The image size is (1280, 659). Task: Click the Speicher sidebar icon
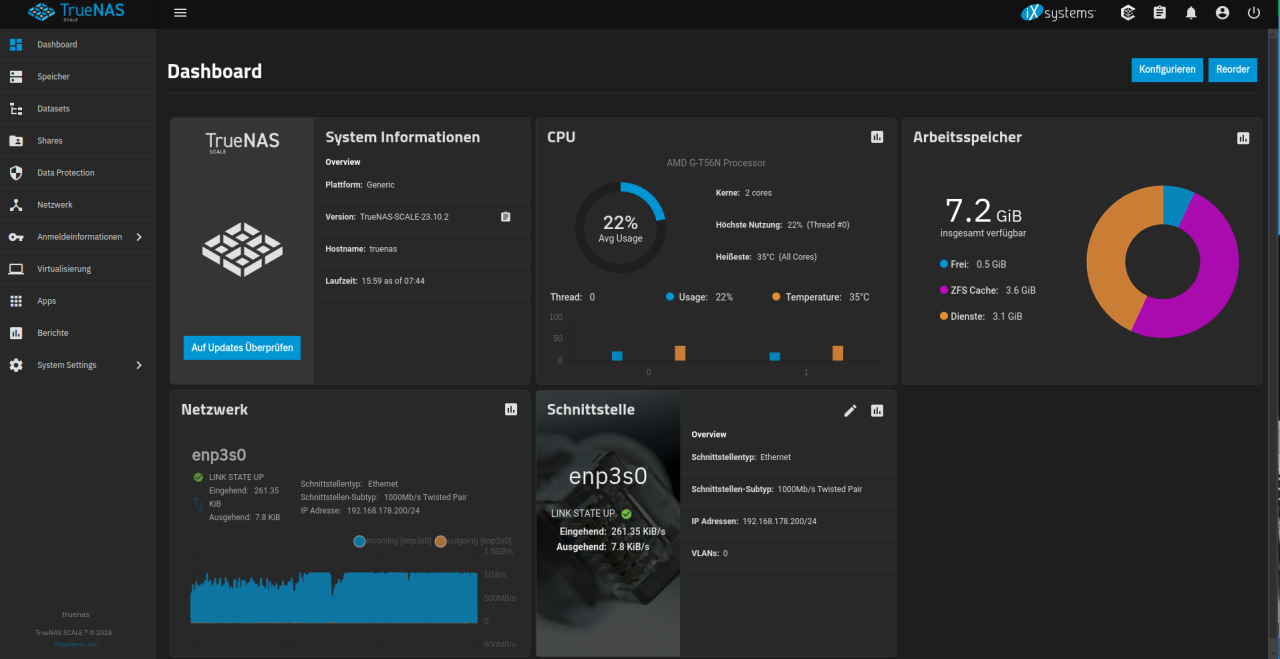click(16, 77)
